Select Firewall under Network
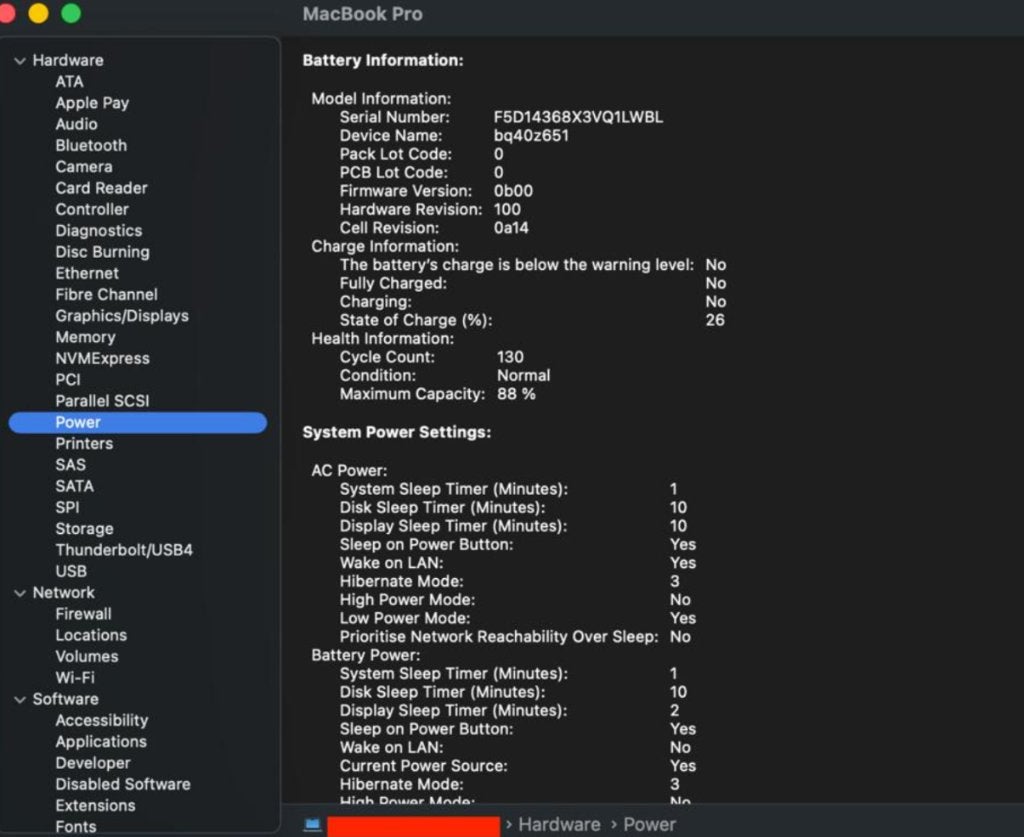The height and width of the screenshot is (837, 1024). 84,614
